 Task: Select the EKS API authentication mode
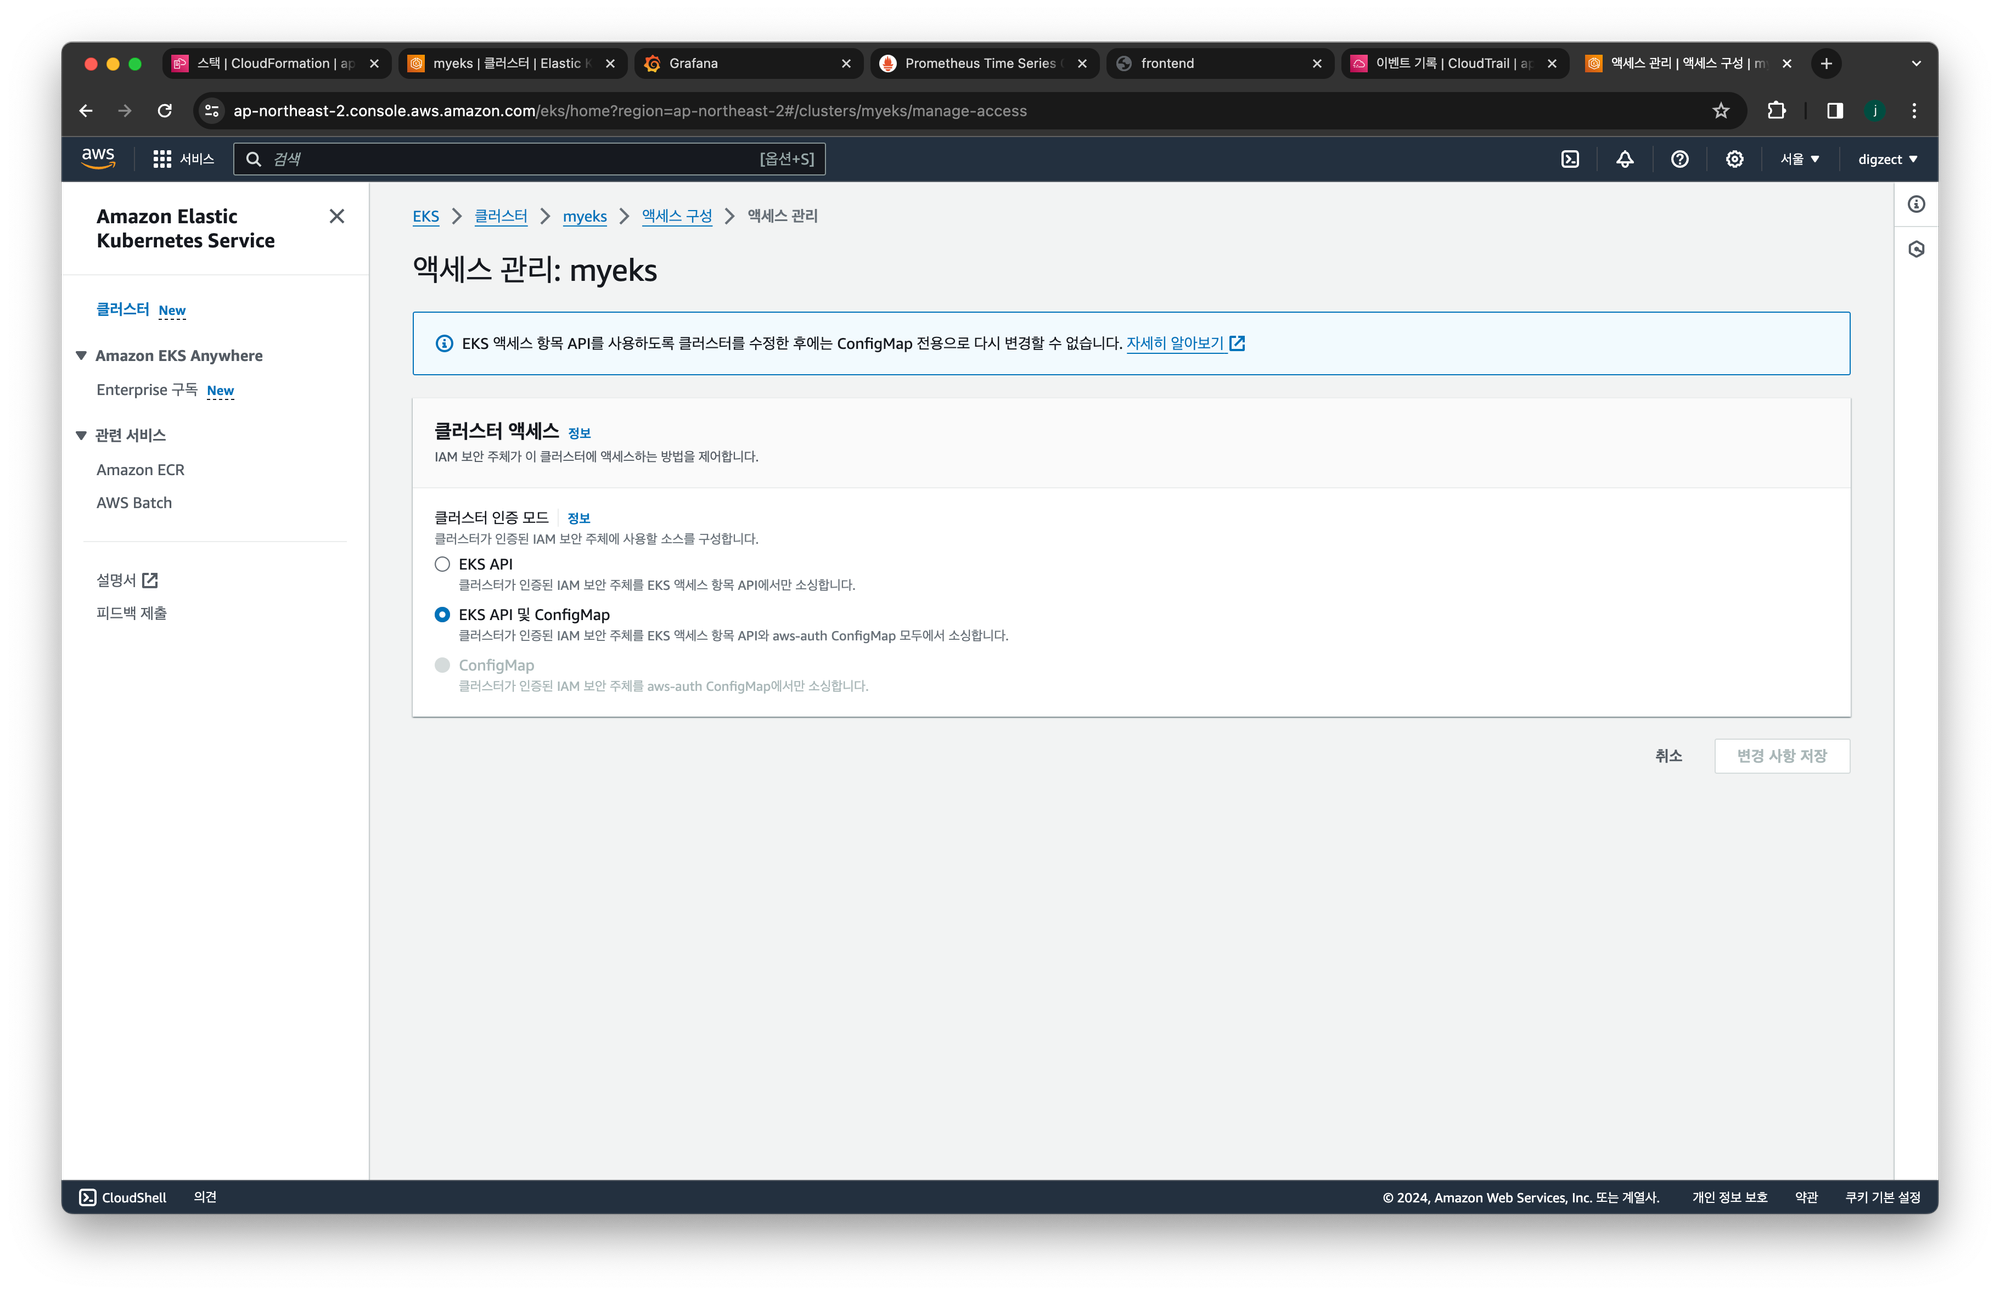(442, 564)
